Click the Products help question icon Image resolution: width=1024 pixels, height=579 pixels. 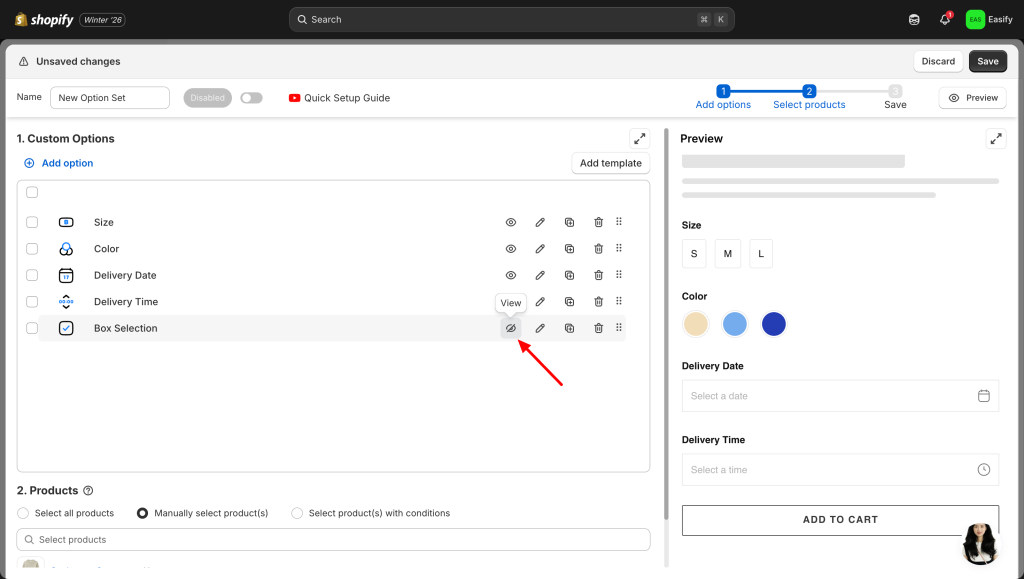[x=88, y=491]
